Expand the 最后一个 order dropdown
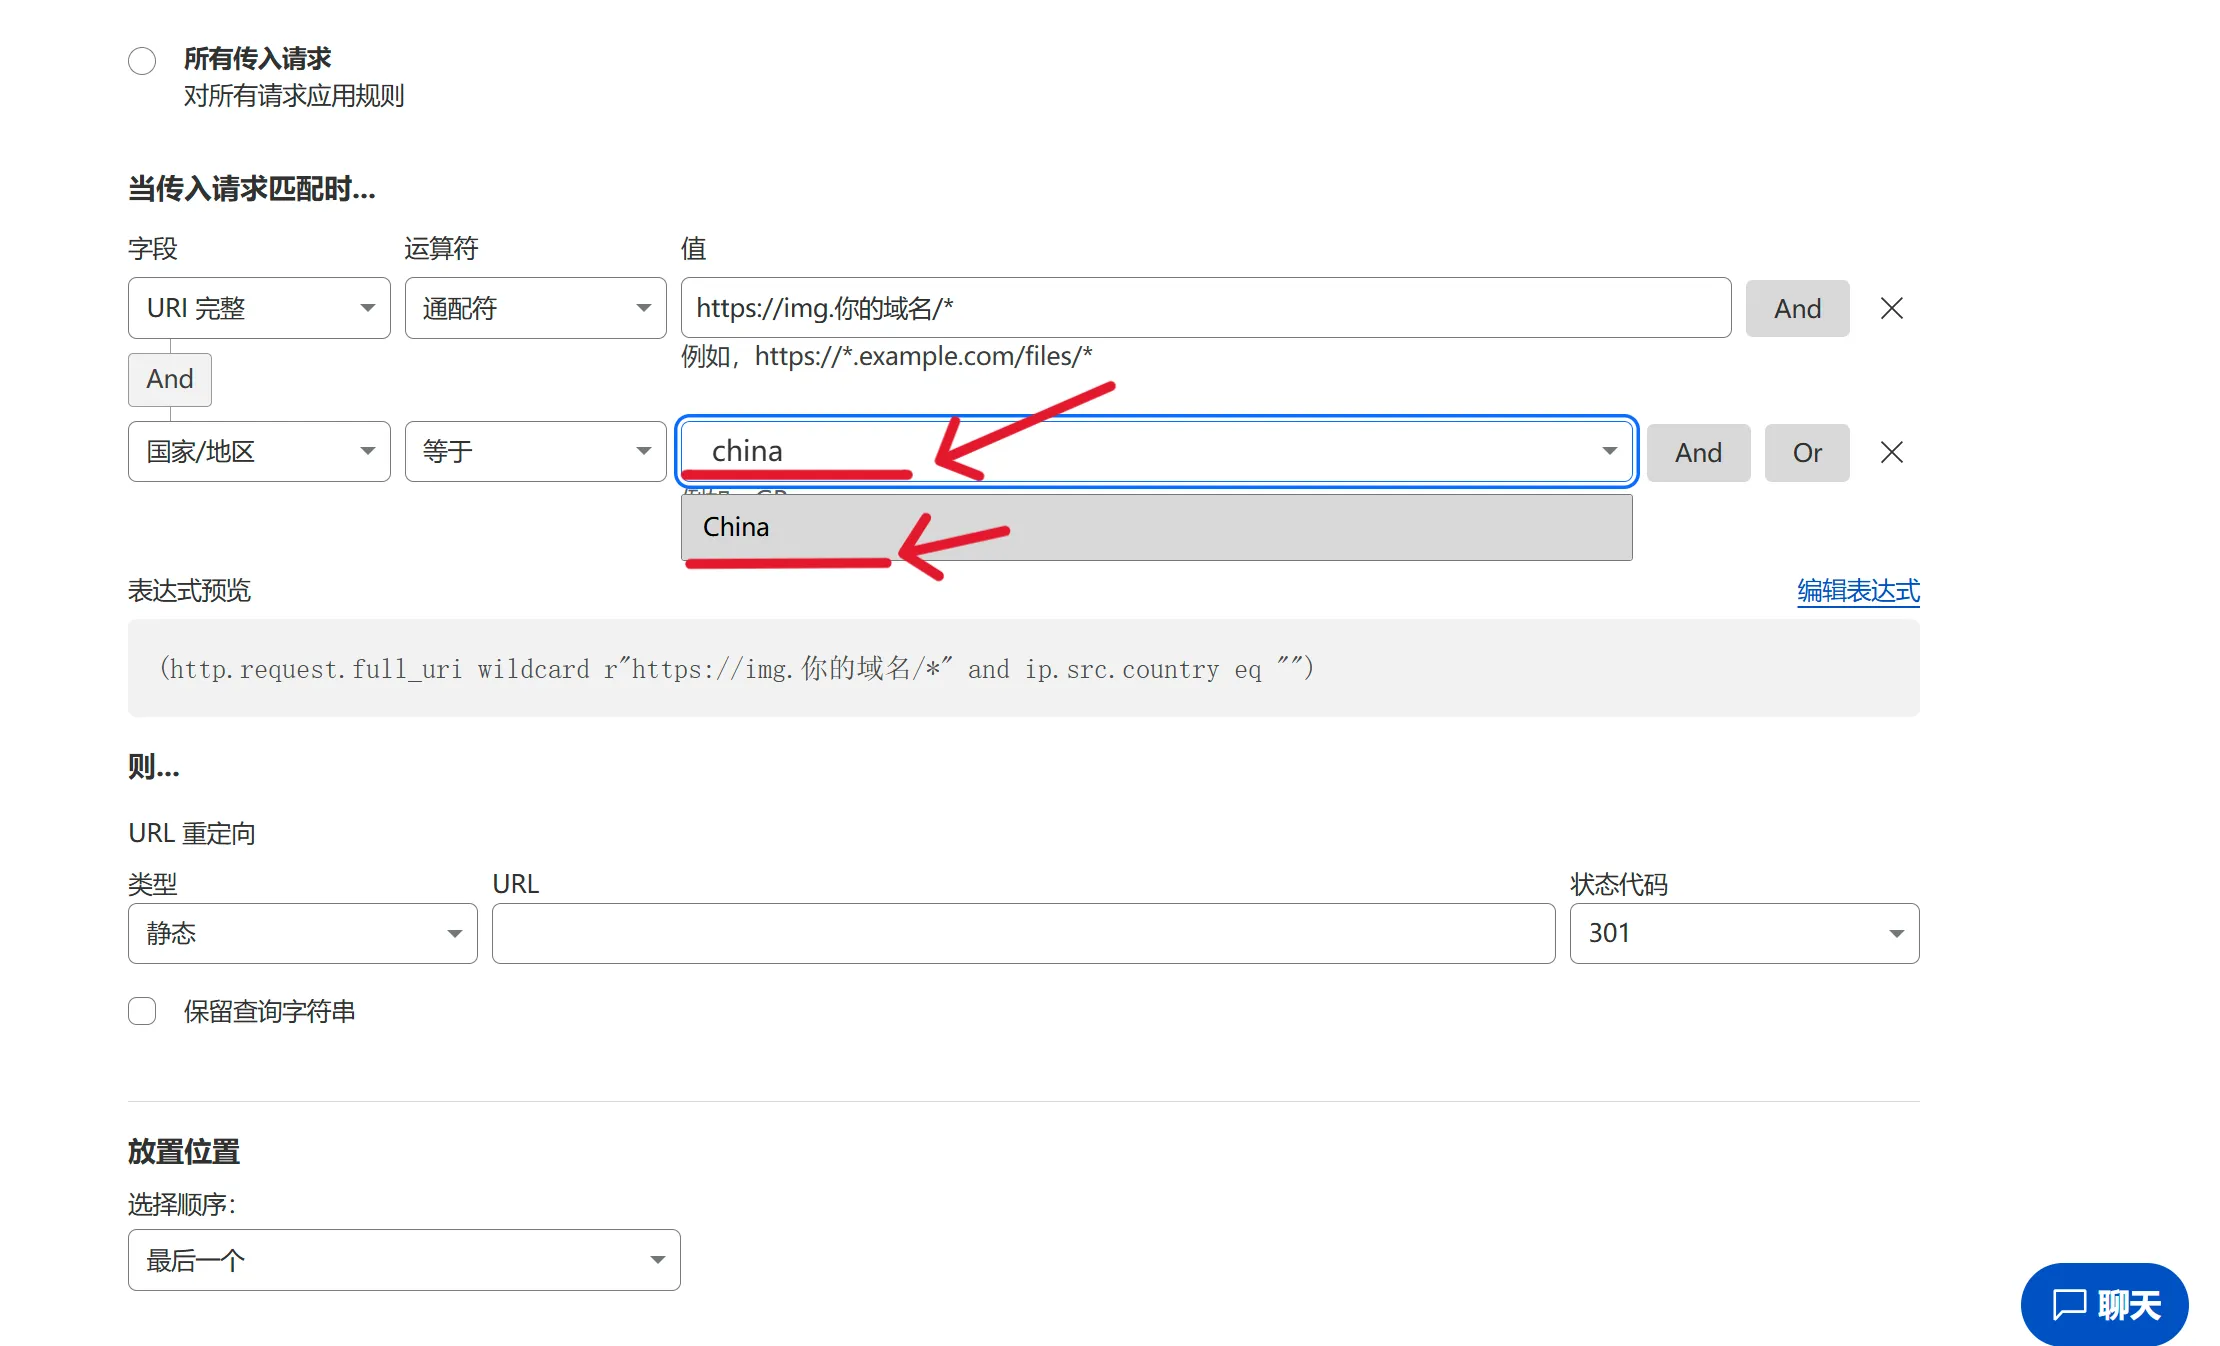The image size is (2220, 1346). pyautogui.click(x=404, y=1260)
